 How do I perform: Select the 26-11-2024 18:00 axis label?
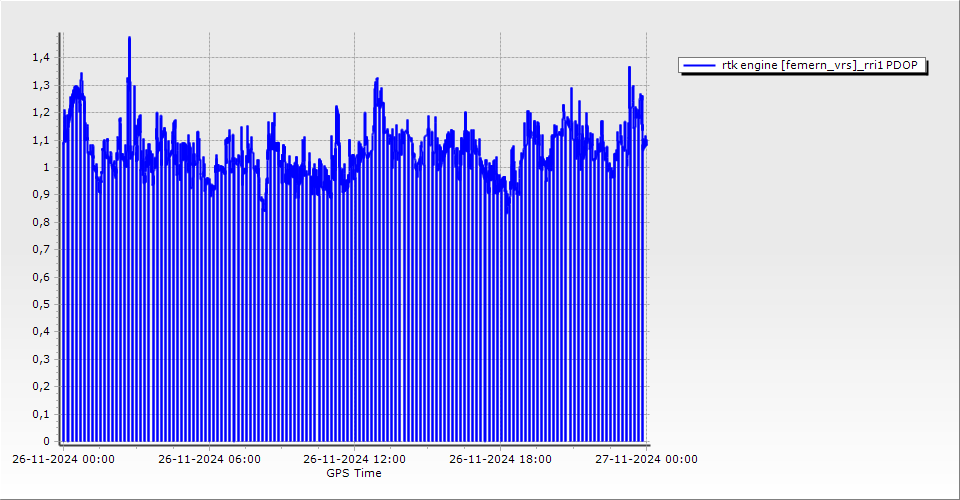click(500, 460)
